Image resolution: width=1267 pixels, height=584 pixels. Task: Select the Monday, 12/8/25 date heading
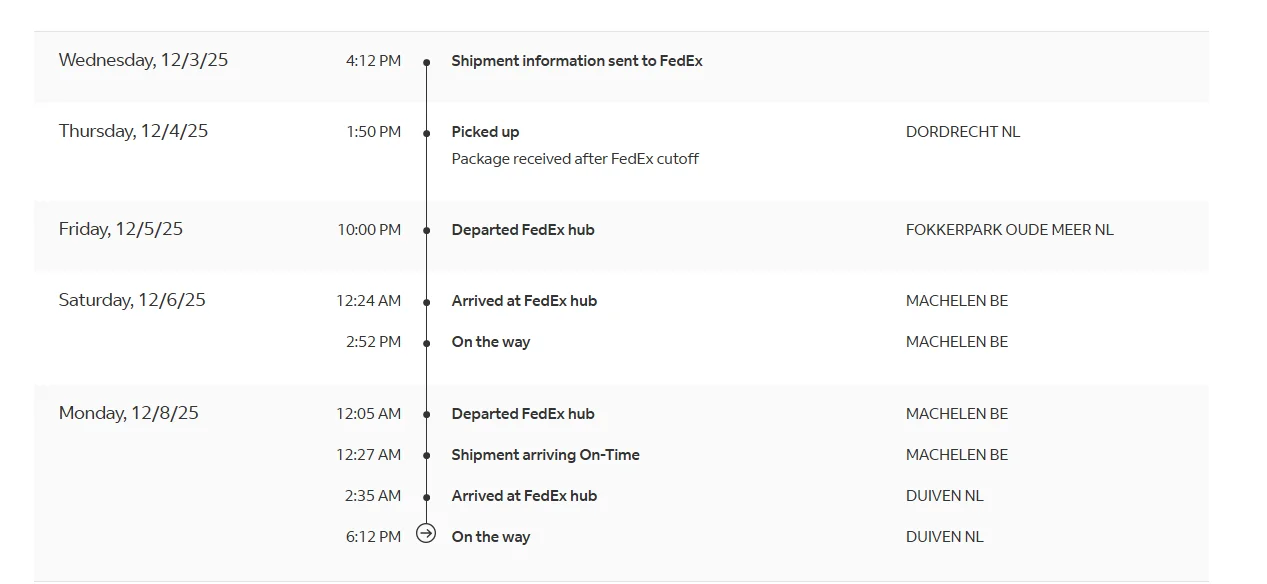click(x=129, y=413)
